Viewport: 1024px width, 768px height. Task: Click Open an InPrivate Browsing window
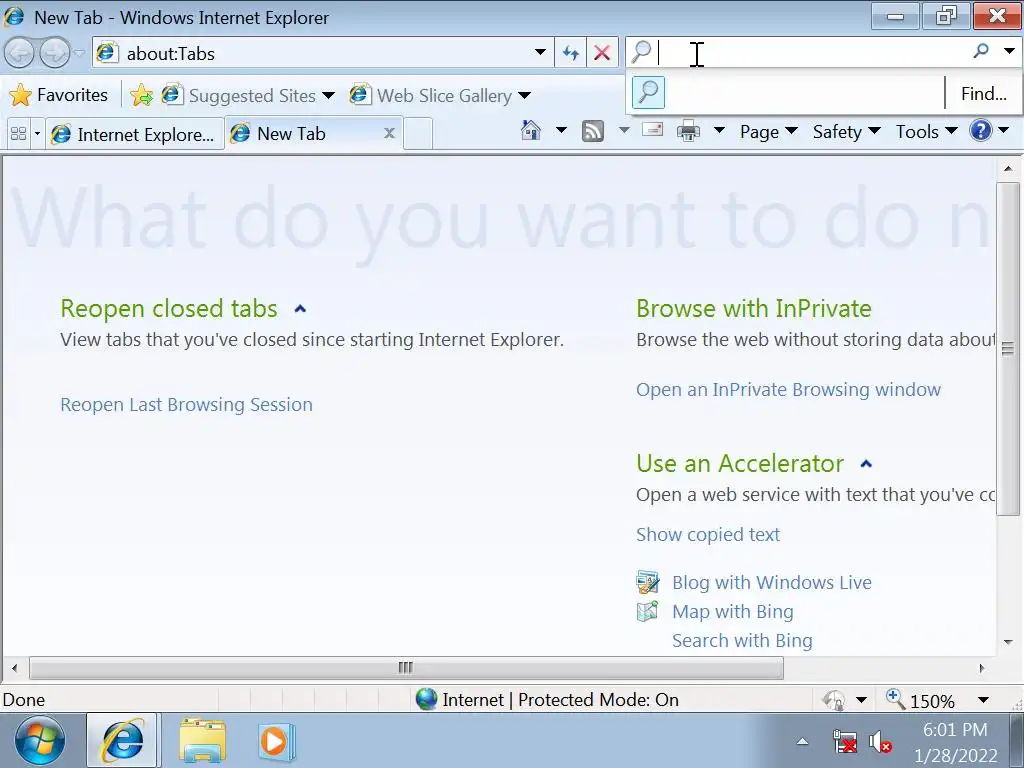coord(788,390)
